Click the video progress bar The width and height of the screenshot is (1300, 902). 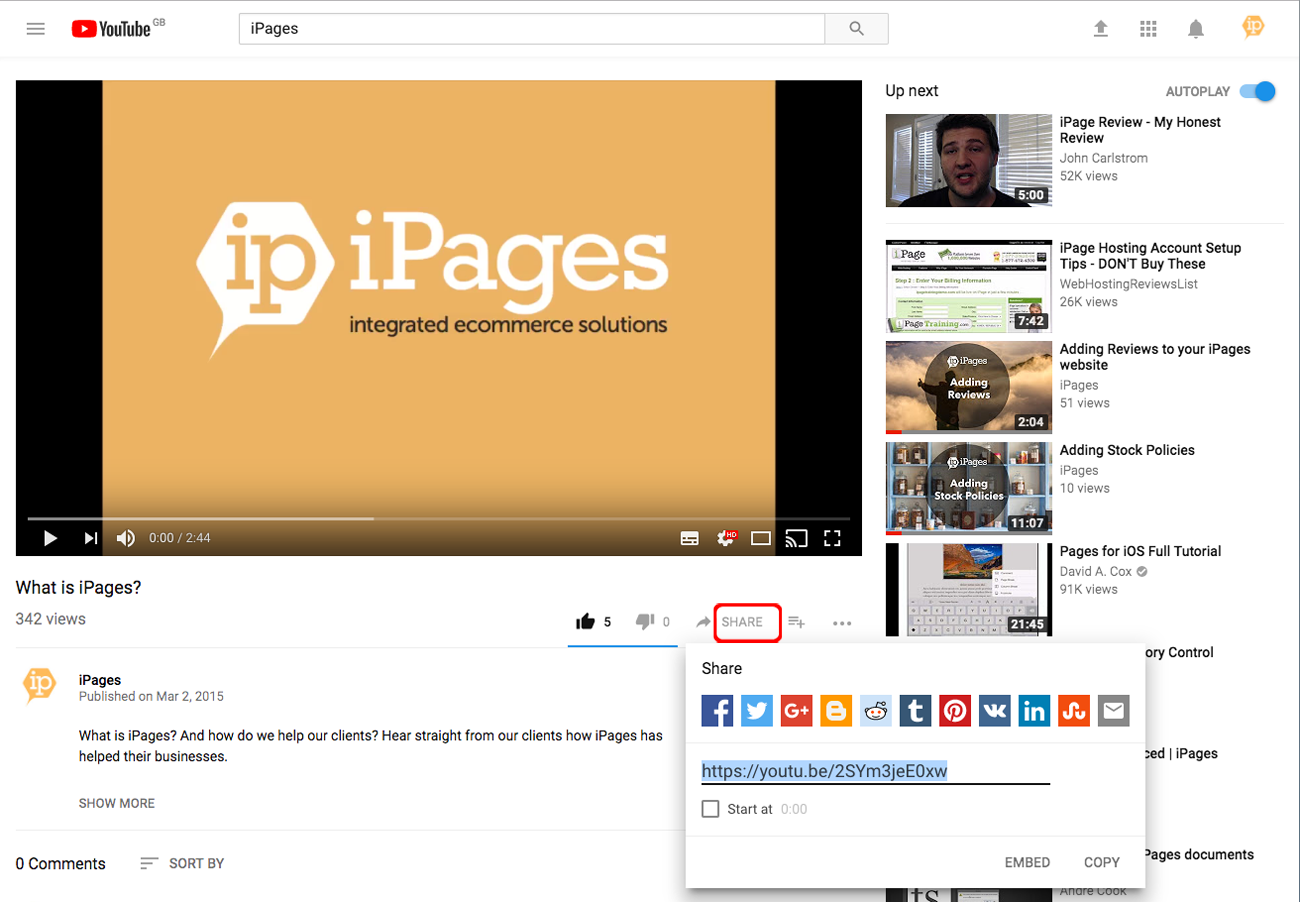439,518
